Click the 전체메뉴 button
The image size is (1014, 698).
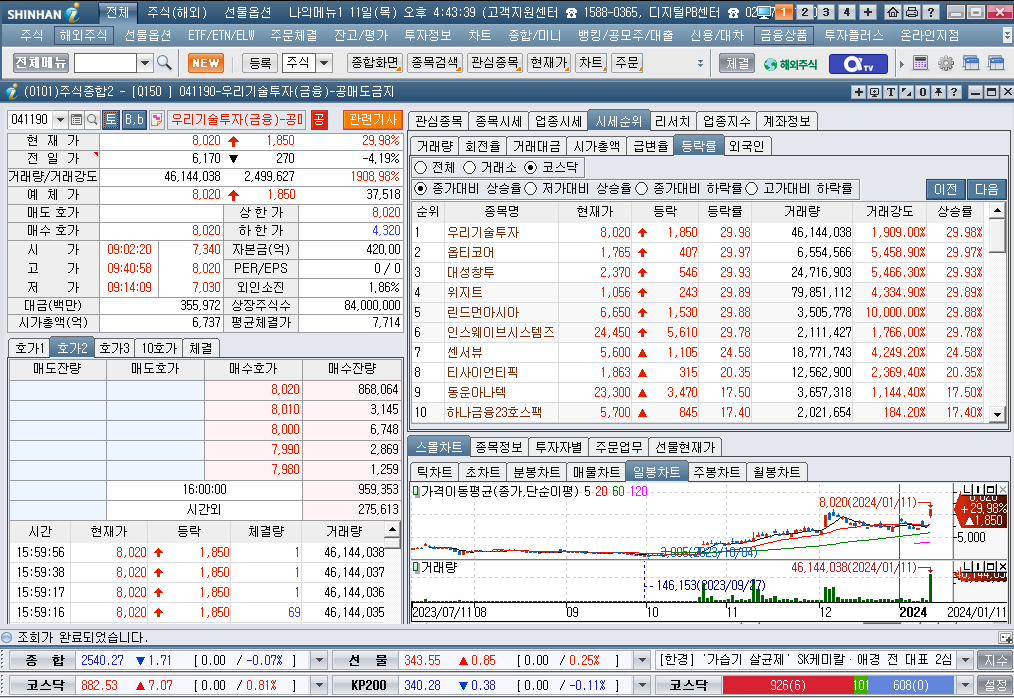pyautogui.click(x=41, y=63)
